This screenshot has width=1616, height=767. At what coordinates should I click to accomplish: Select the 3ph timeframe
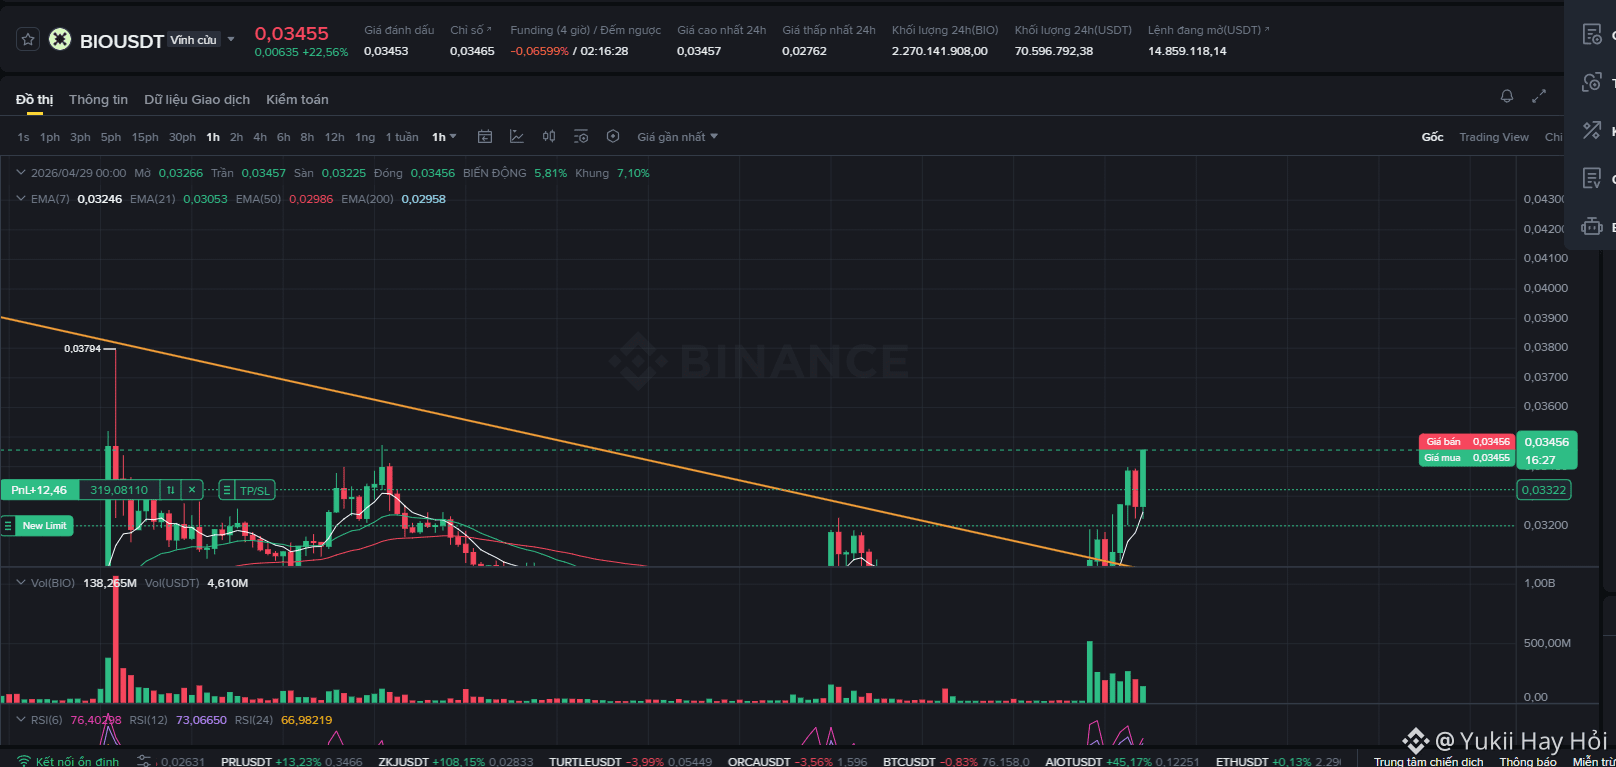[x=80, y=137]
